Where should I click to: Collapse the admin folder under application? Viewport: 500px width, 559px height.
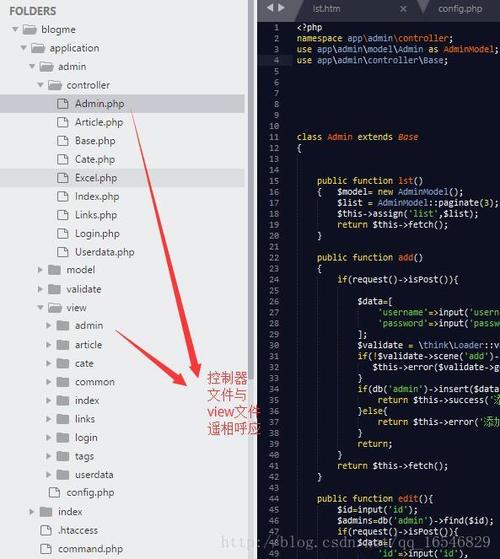[32, 66]
